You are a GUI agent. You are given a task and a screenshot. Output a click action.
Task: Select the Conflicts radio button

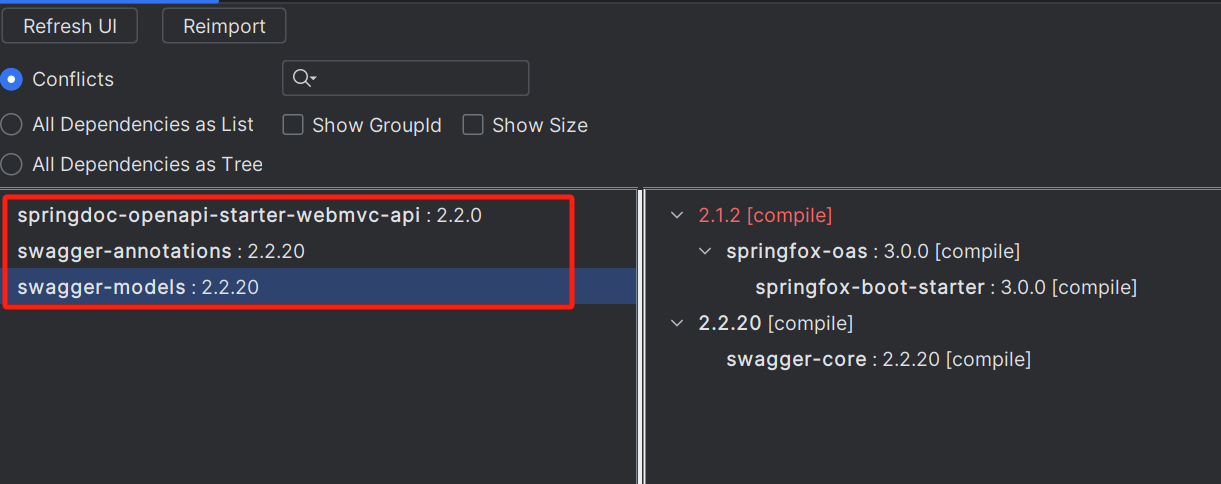click(x=11, y=79)
